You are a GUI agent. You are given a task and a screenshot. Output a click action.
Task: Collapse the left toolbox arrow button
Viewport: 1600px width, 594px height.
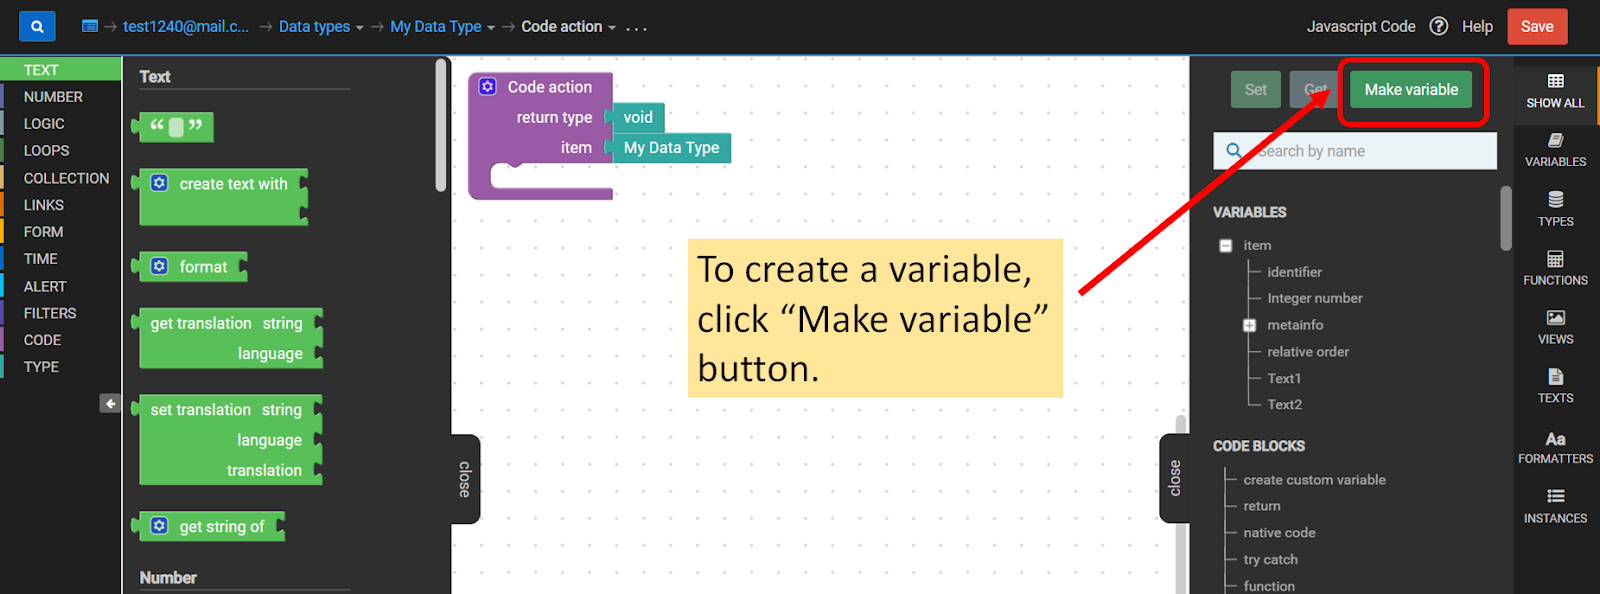tap(110, 403)
